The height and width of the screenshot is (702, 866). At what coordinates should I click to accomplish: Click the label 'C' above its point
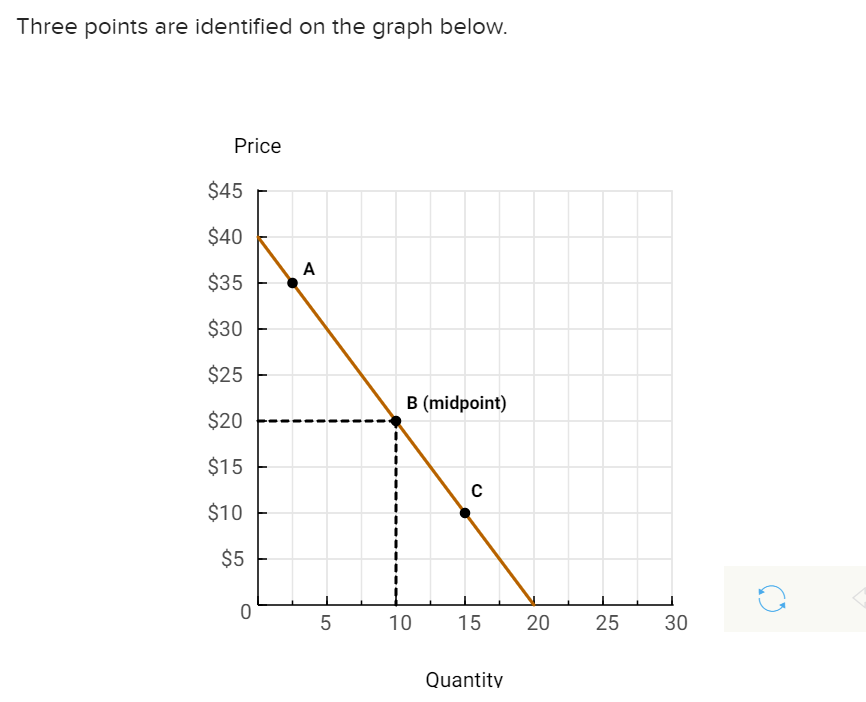click(x=475, y=491)
